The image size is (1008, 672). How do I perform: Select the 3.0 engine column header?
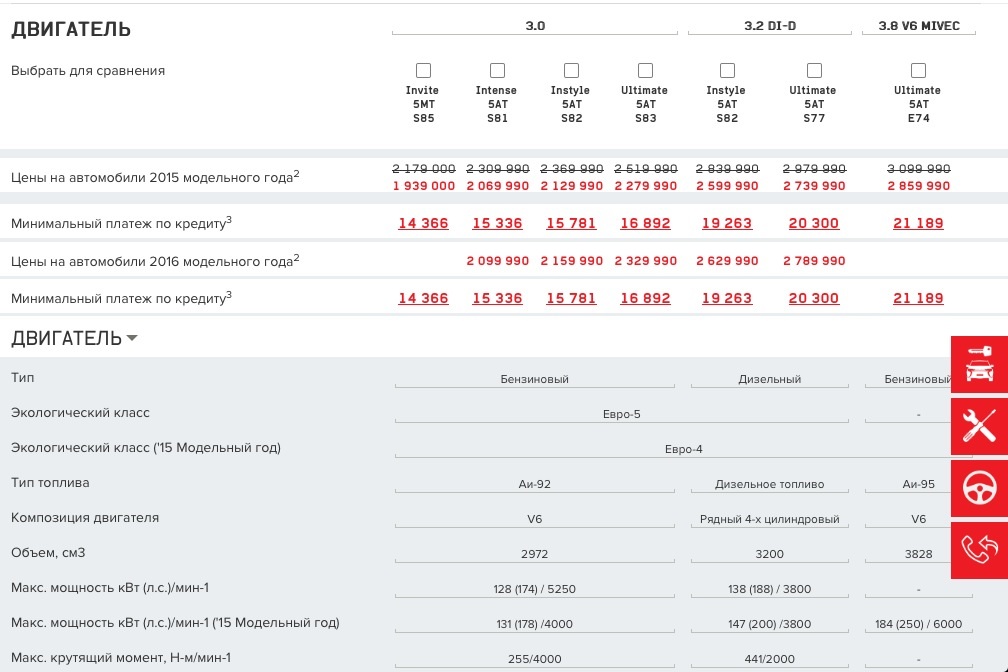[535, 26]
